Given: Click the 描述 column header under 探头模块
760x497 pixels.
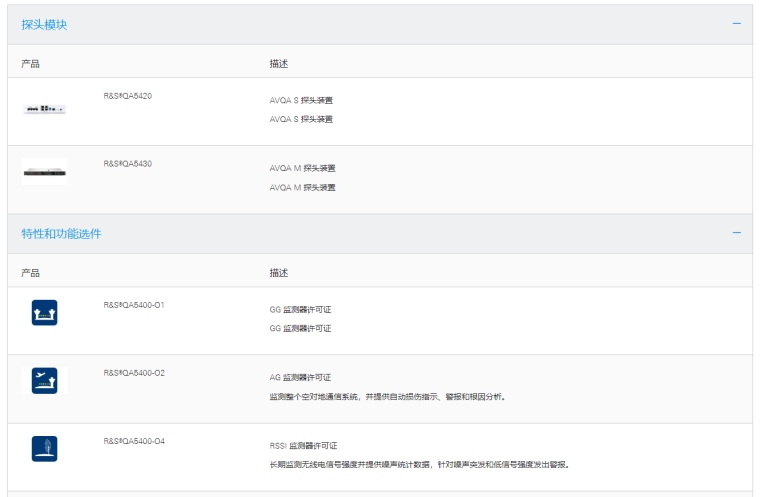Looking at the screenshot, I should 279,64.
